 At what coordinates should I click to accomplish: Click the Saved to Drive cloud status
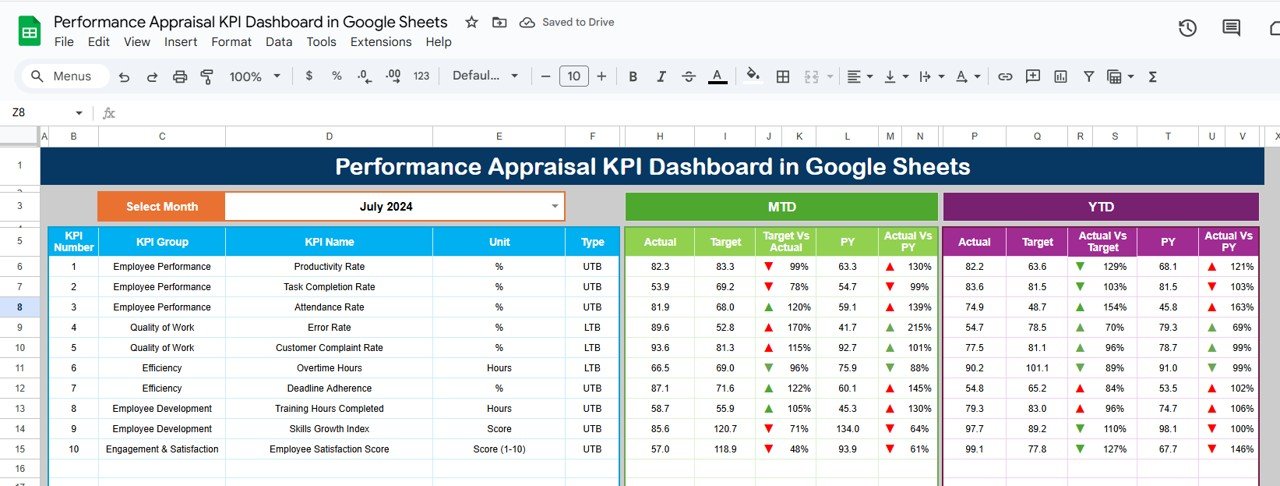pyautogui.click(x=567, y=22)
